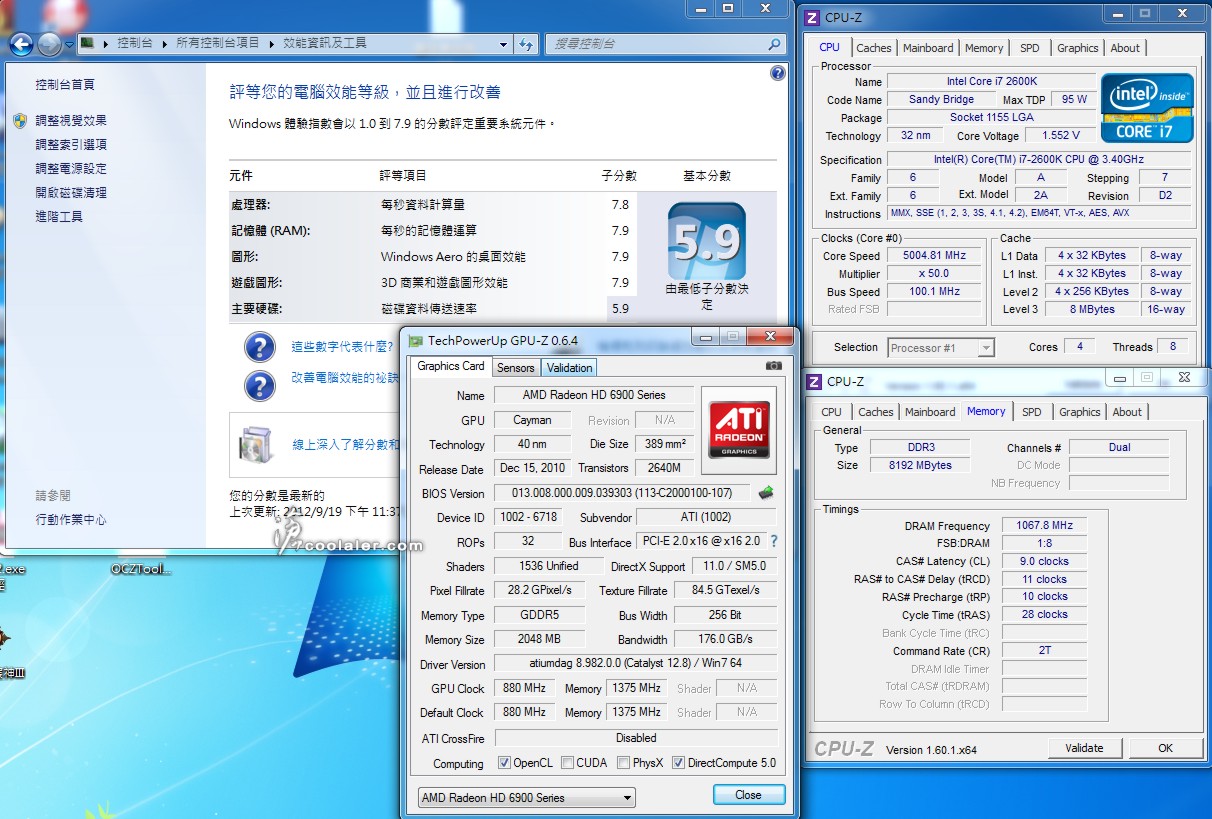
Task: Click the 5.9 base score badge
Action: [707, 241]
